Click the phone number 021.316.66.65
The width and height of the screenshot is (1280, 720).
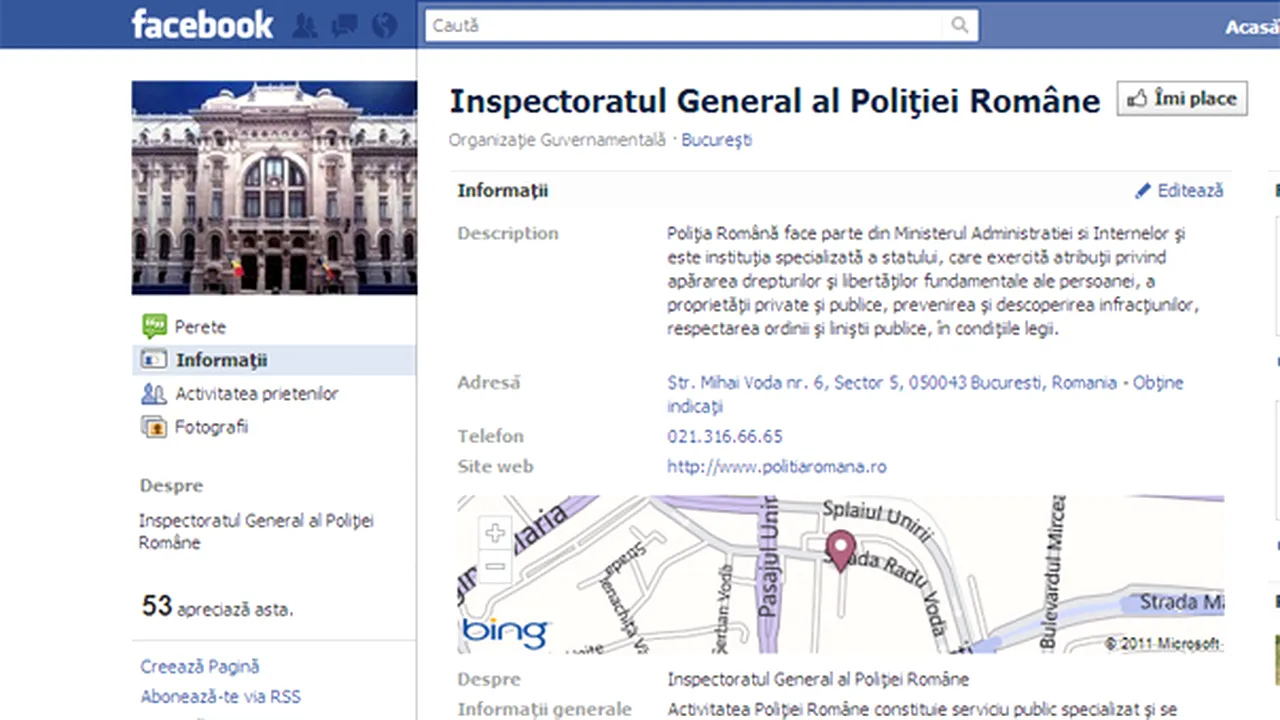(725, 436)
